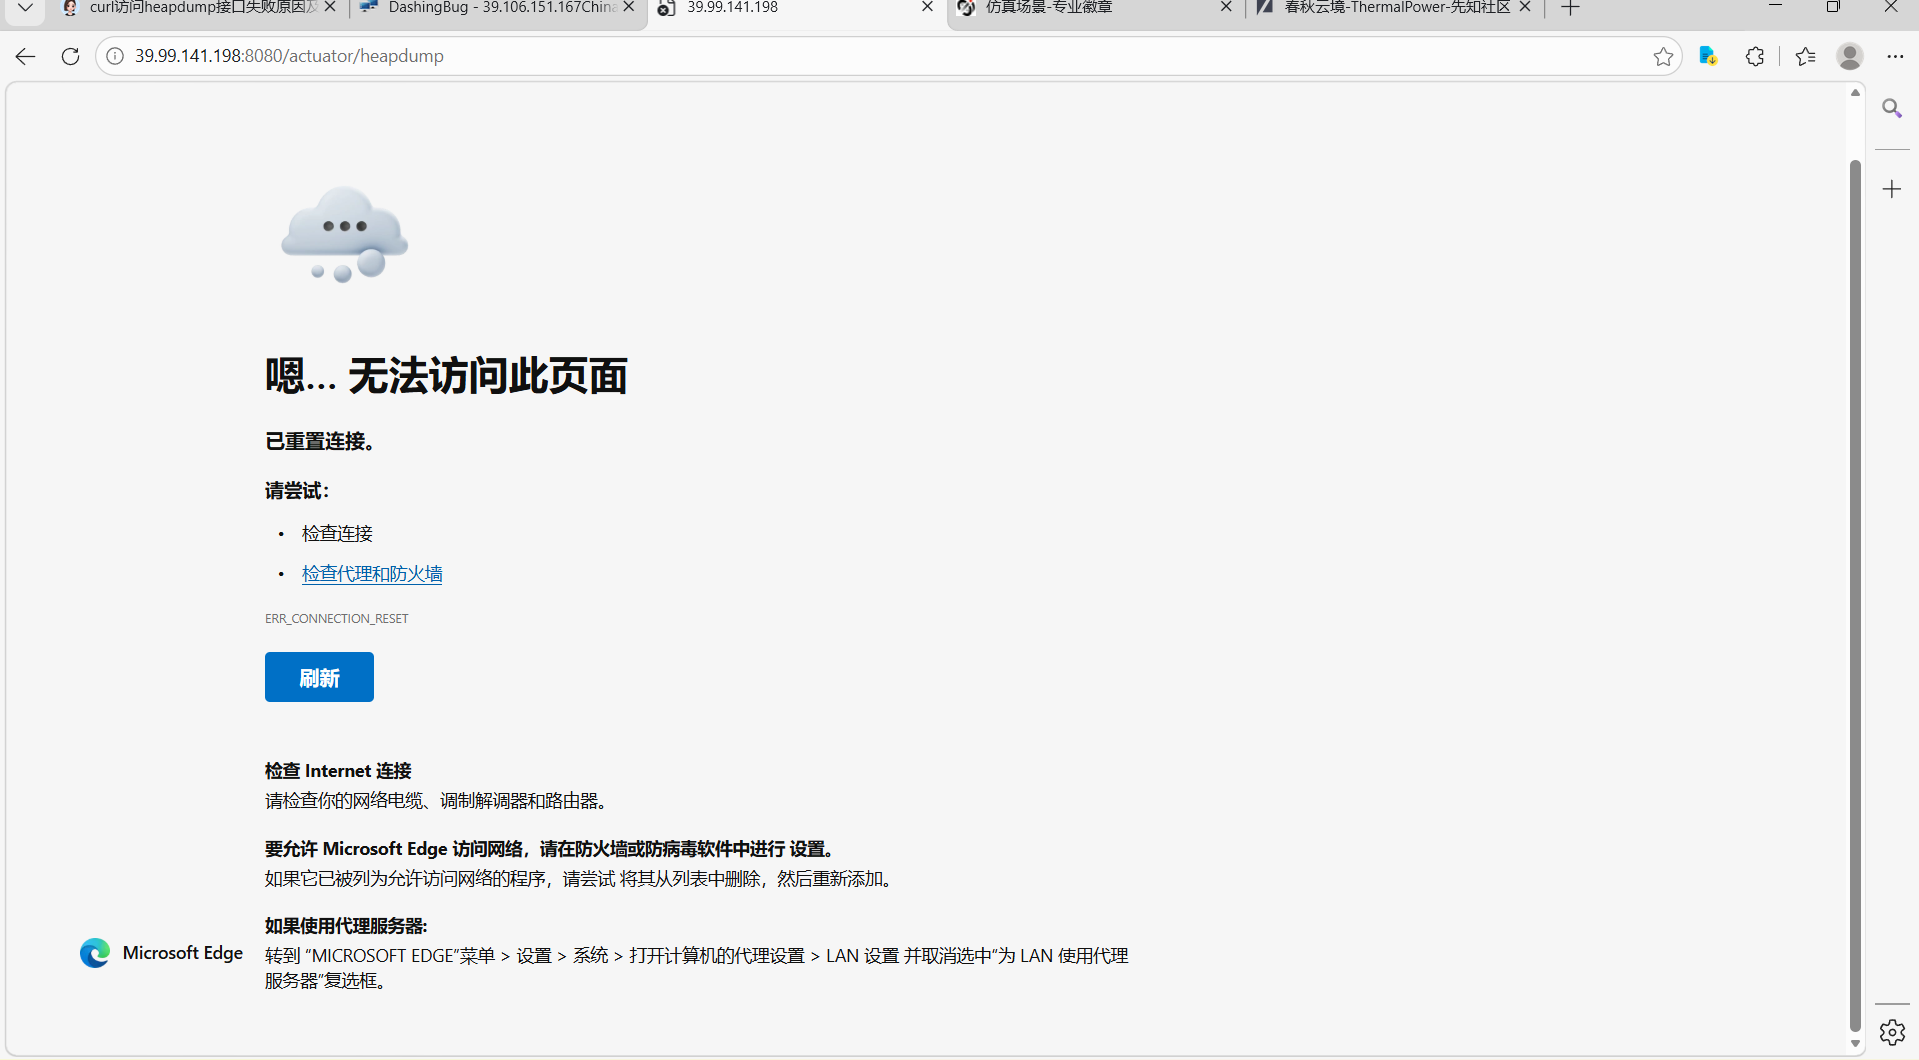
Task: Reload the page with the refresh icon
Action: click(69, 56)
